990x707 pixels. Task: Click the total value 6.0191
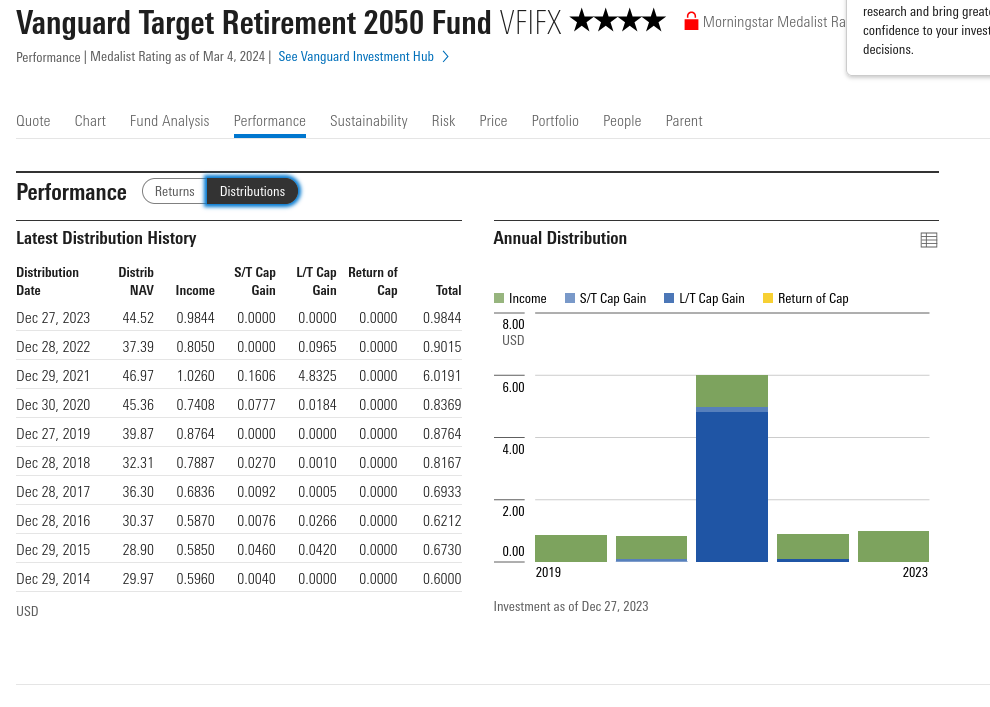click(442, 376)
